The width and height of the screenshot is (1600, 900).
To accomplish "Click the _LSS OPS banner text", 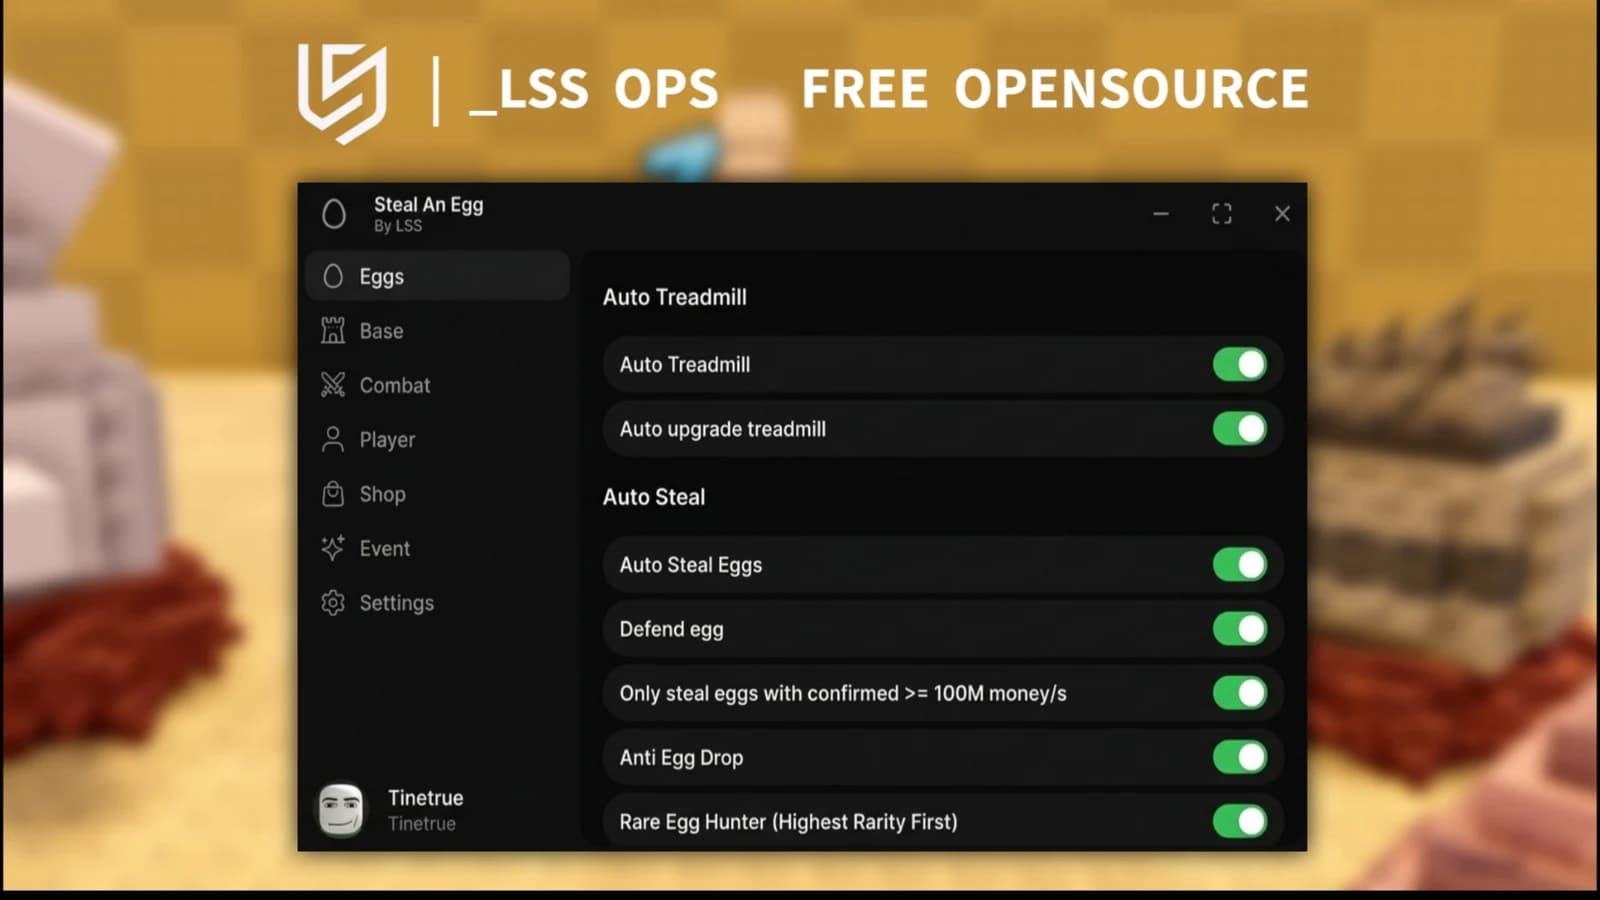I will [594, 90].
